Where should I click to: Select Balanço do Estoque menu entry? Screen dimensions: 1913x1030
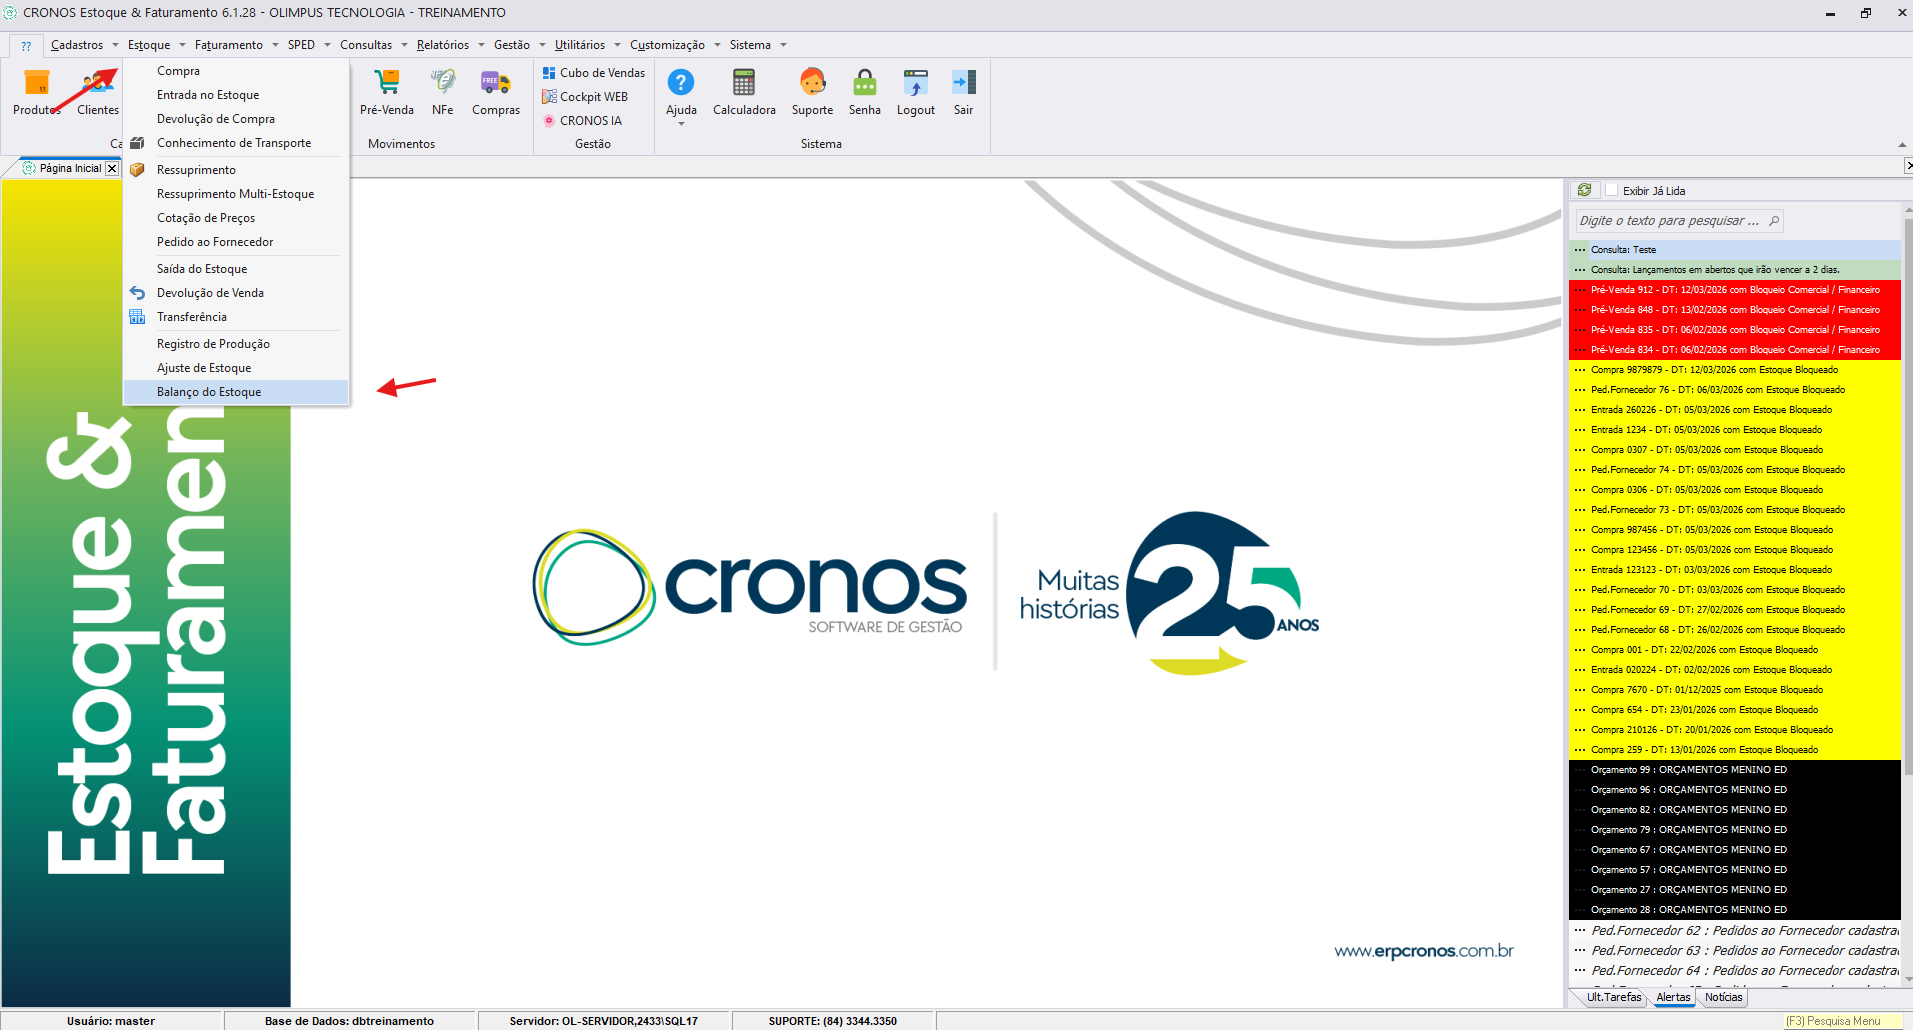[209, 392]
